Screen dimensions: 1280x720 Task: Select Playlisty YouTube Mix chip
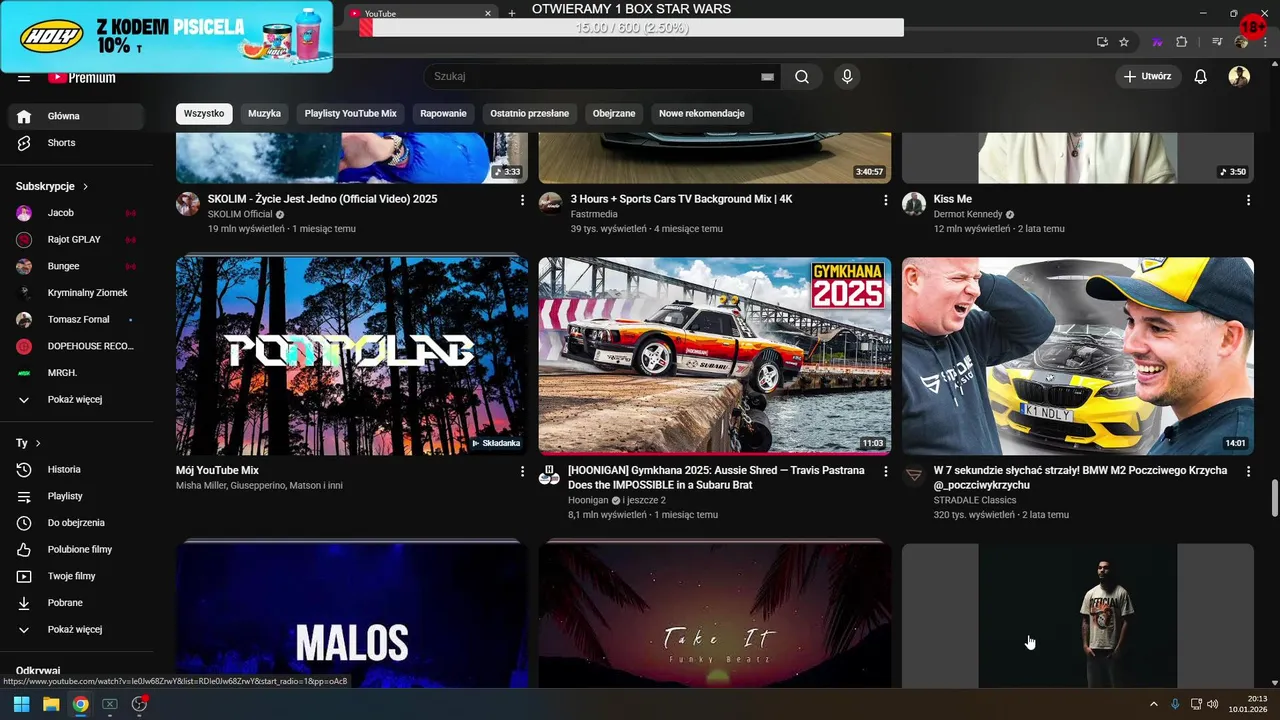pyautogui.click(x=350, y=114)
